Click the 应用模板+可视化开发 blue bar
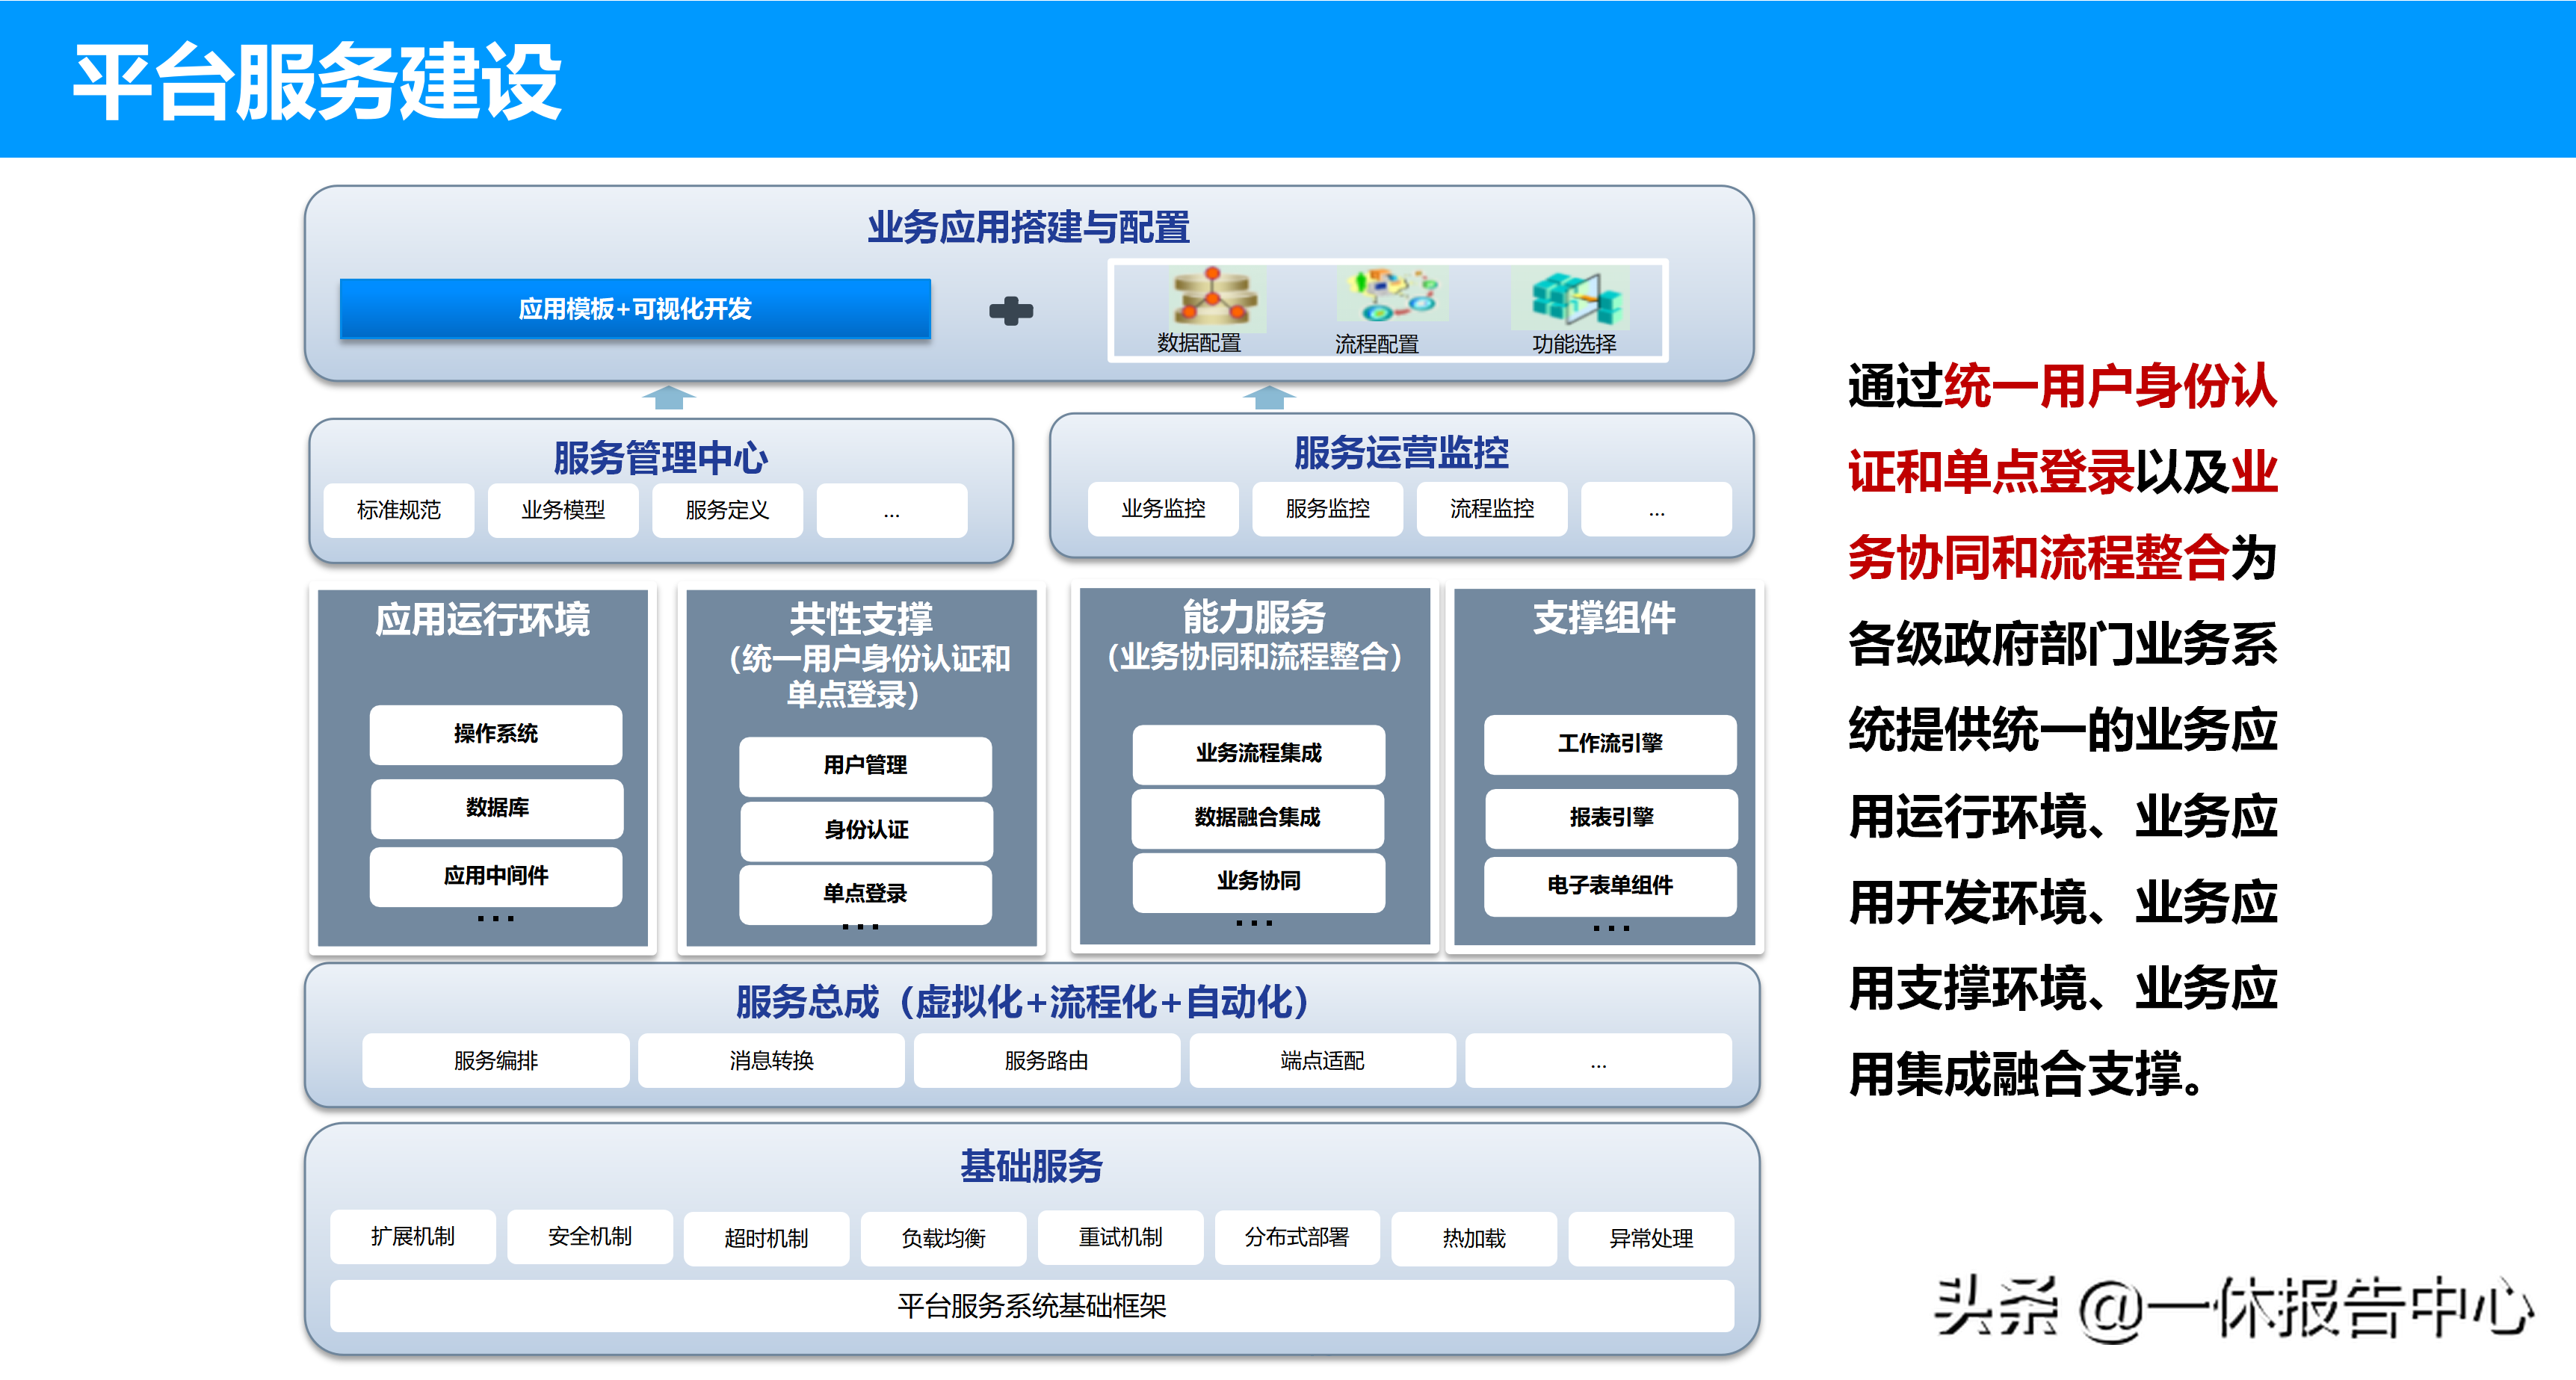Viewport: 2576px width, 1380px height. tap(635, 309)
